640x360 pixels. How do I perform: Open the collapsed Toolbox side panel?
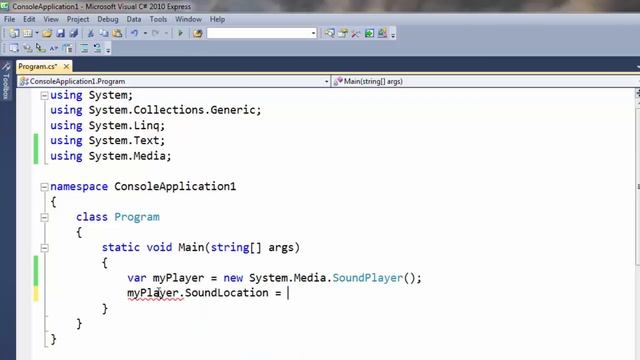click(6, 82)
